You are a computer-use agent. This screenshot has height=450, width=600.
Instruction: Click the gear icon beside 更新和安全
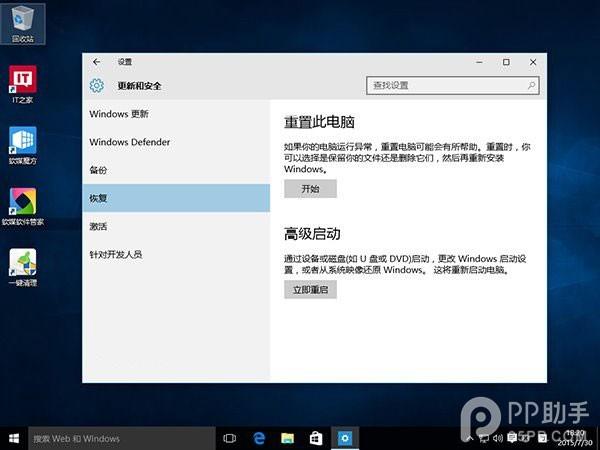point(96,85)
